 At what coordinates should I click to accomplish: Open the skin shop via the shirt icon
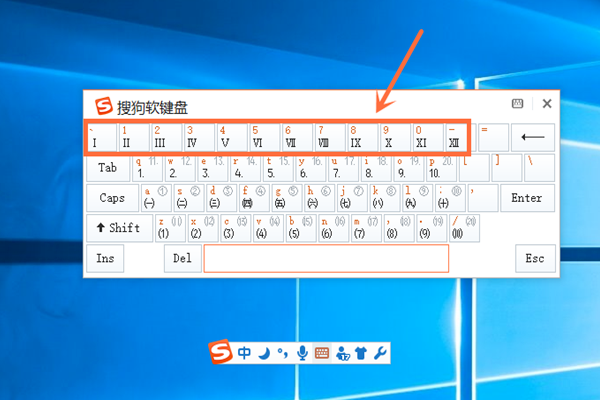point(361,353)
